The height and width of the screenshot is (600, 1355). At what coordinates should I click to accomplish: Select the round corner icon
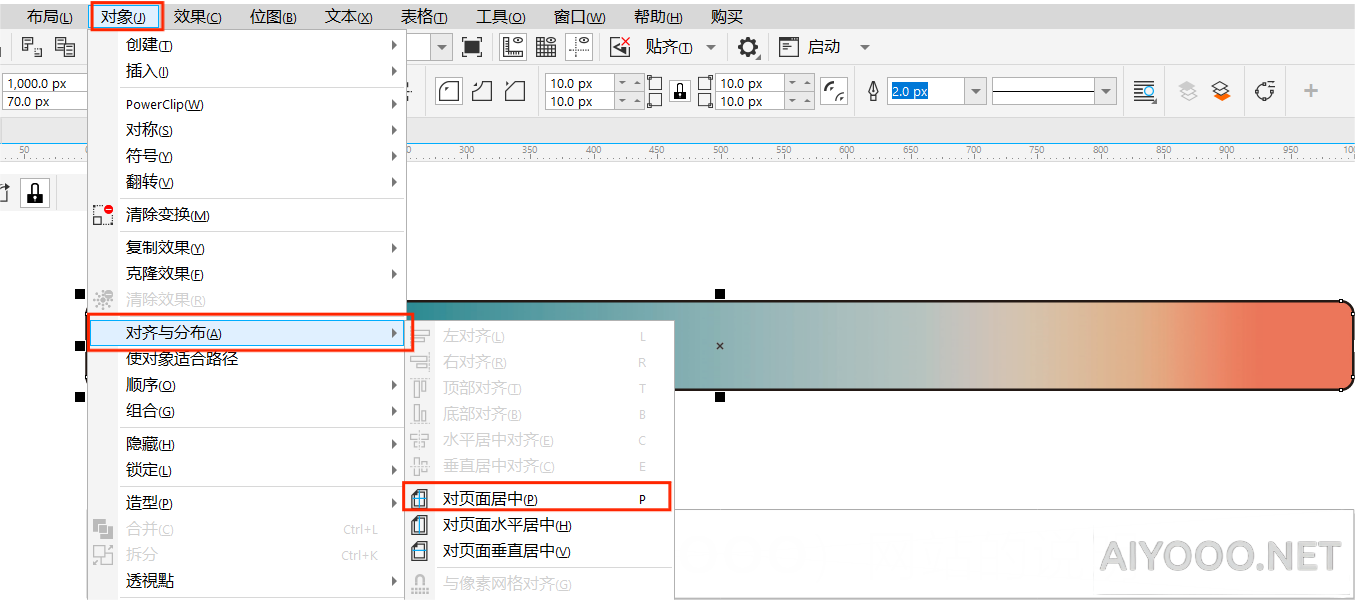click(450, 92)
